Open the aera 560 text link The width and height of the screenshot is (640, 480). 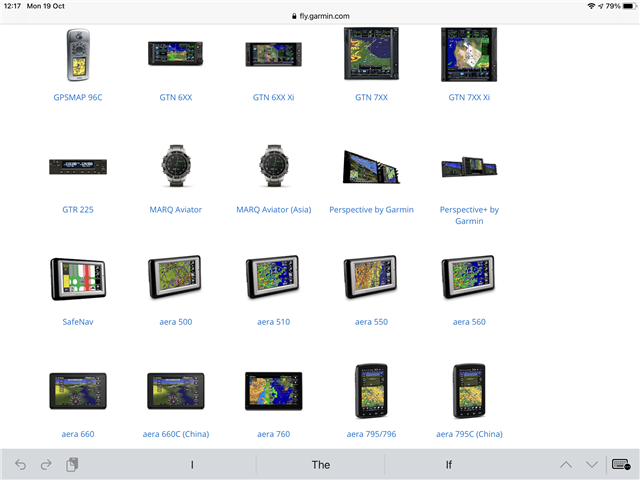point(469,322)
